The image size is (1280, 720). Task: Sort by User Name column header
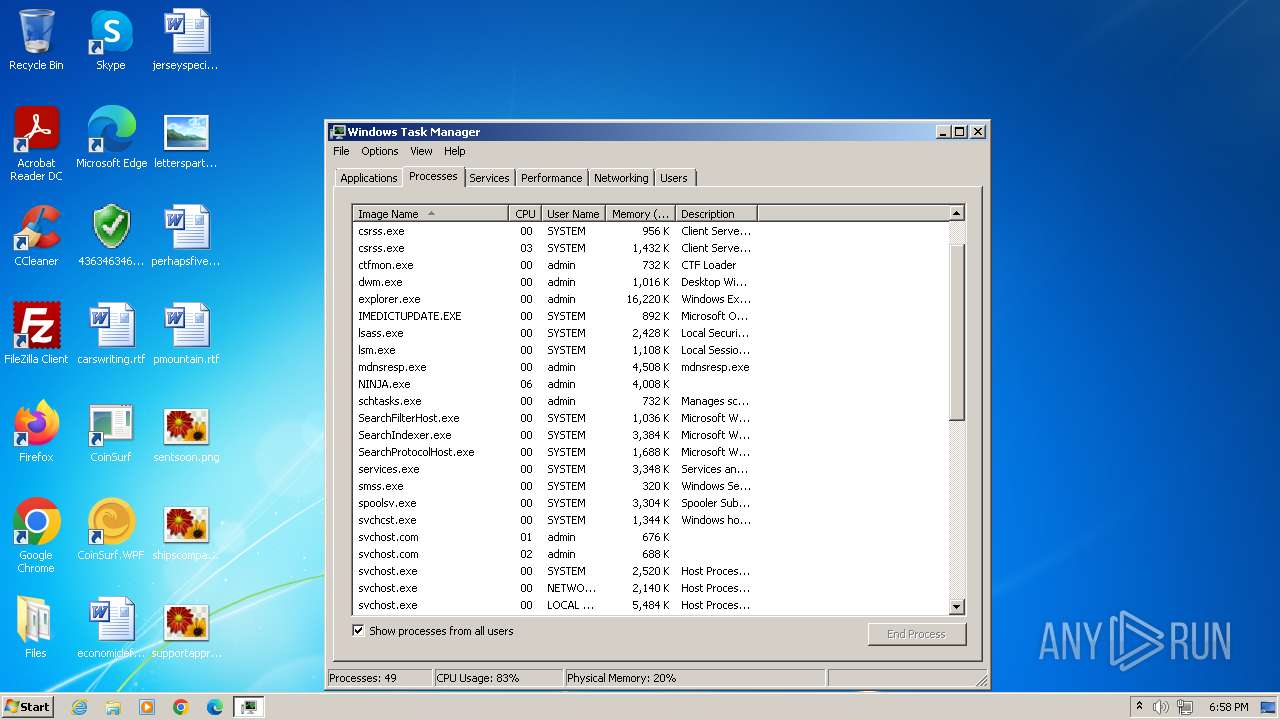click(573, 213)
